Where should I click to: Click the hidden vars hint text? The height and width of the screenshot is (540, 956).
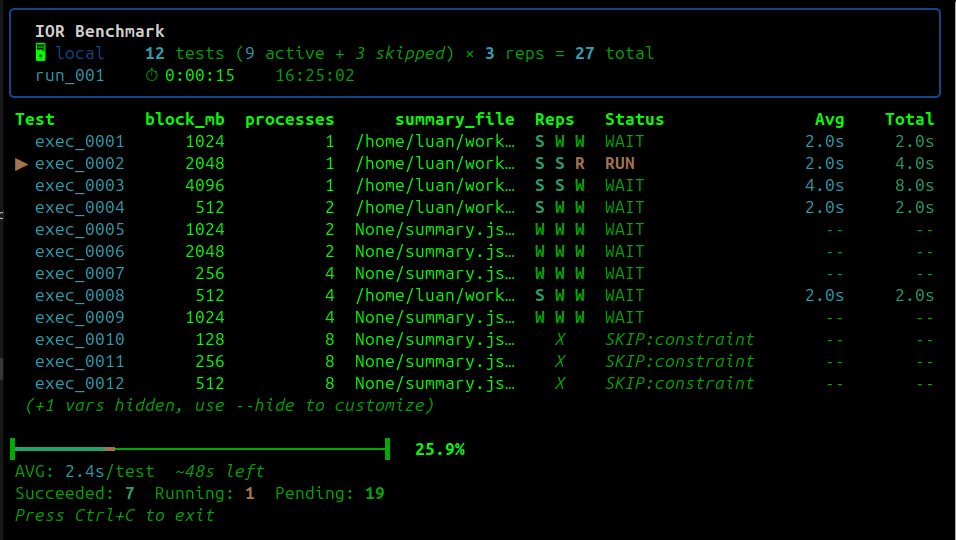tap(229, 405)
